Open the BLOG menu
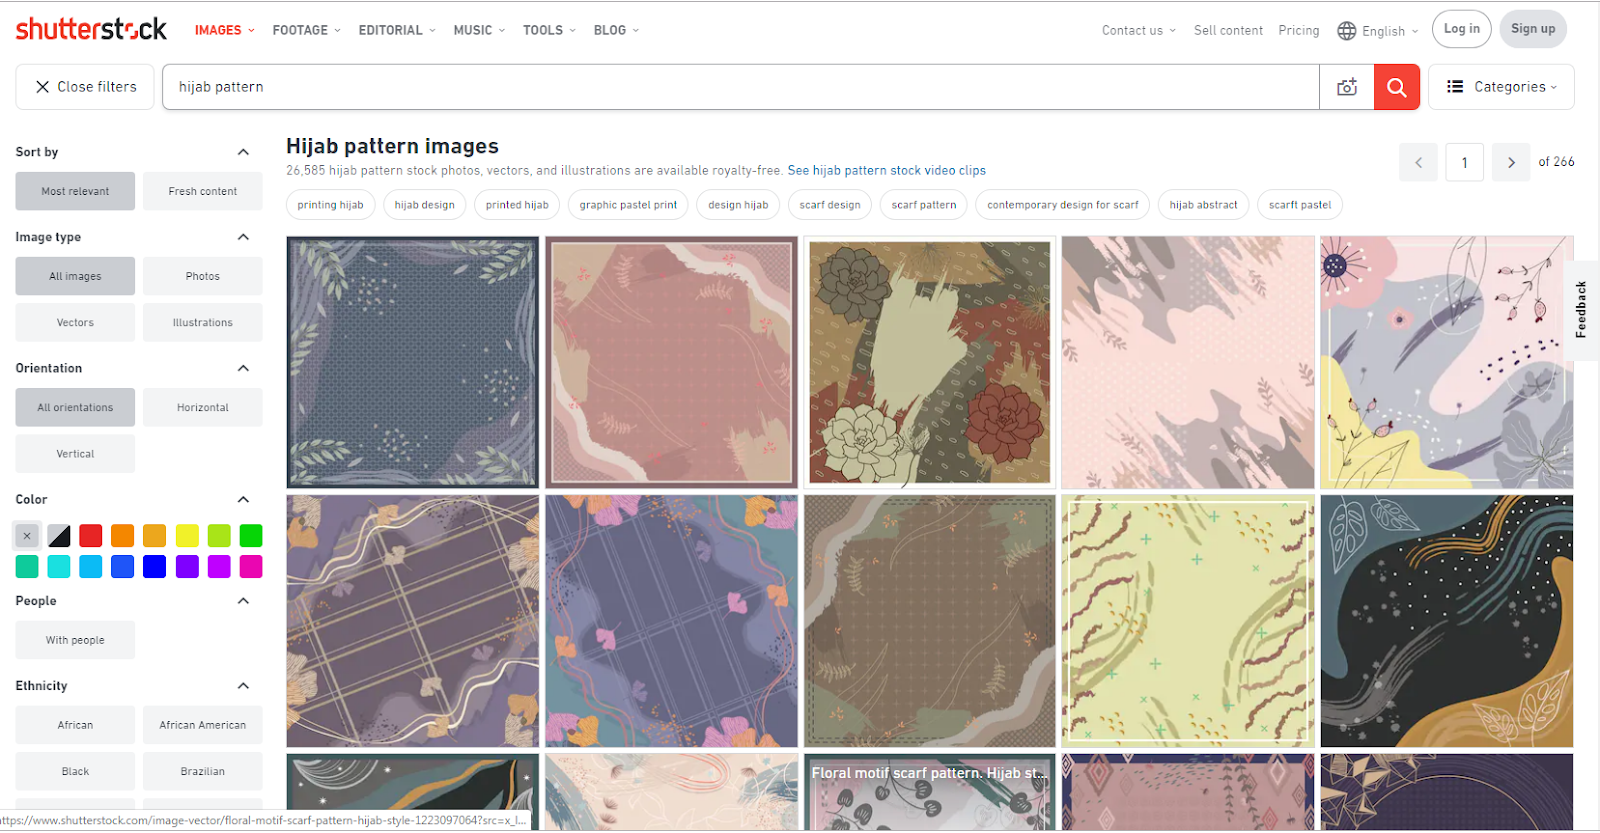The width and height of the screenshot is (1600, 833). tap(616, 30)
